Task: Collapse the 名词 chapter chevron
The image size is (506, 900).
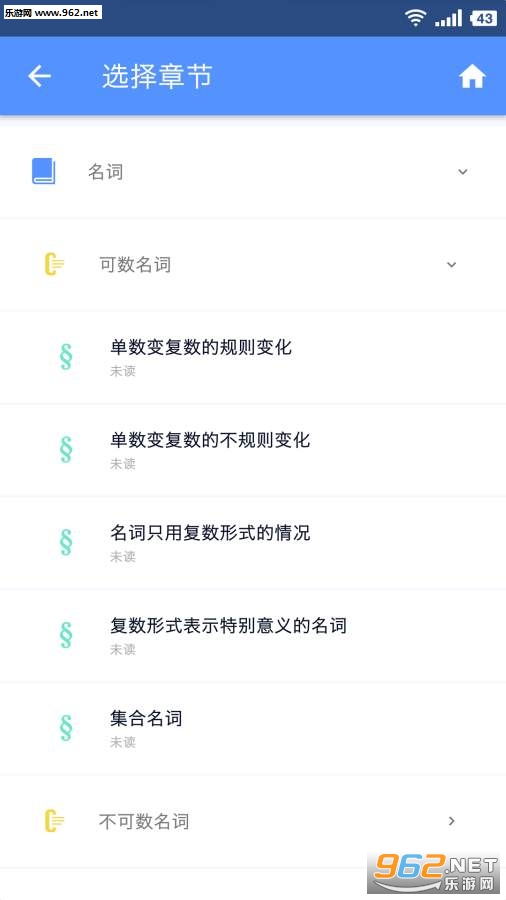Action: 462,172
